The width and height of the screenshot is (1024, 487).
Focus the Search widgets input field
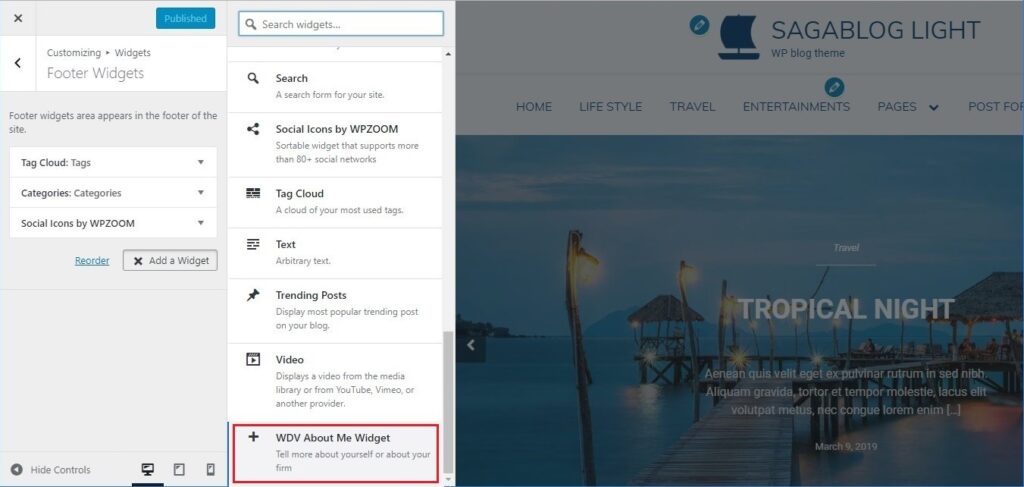pyautogui.click(x=341, y=24)
